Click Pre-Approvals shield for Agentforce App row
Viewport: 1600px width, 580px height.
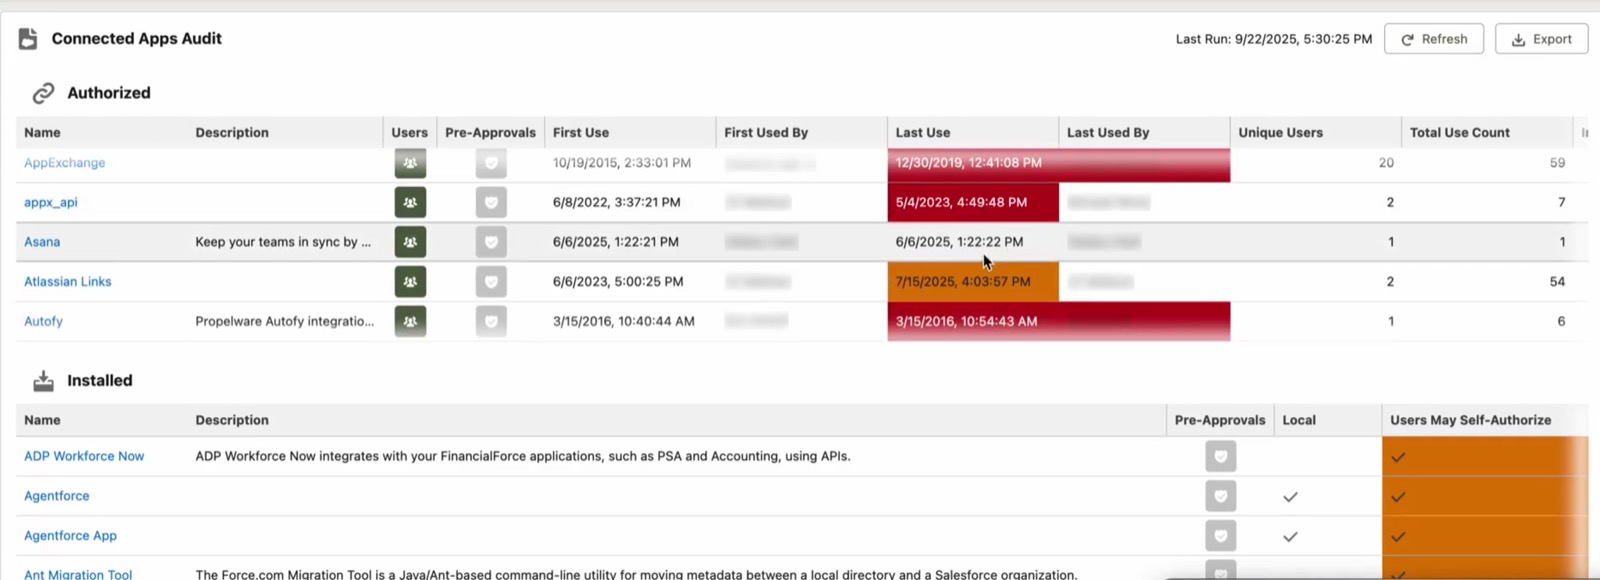coord(1221,536)
